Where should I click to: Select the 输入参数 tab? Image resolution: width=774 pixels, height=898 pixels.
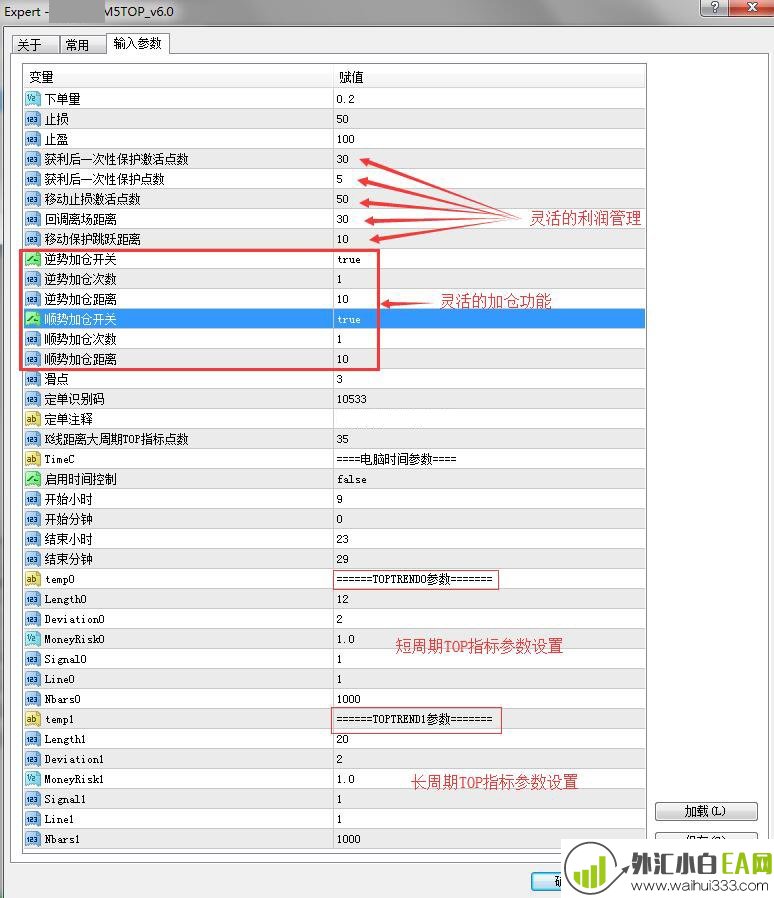click(137, 44)
